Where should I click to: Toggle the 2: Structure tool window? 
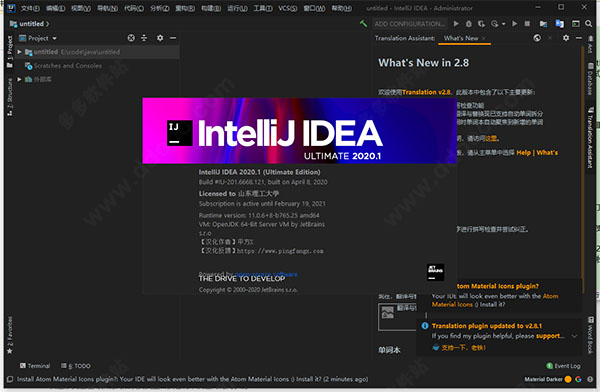(10, 97)
